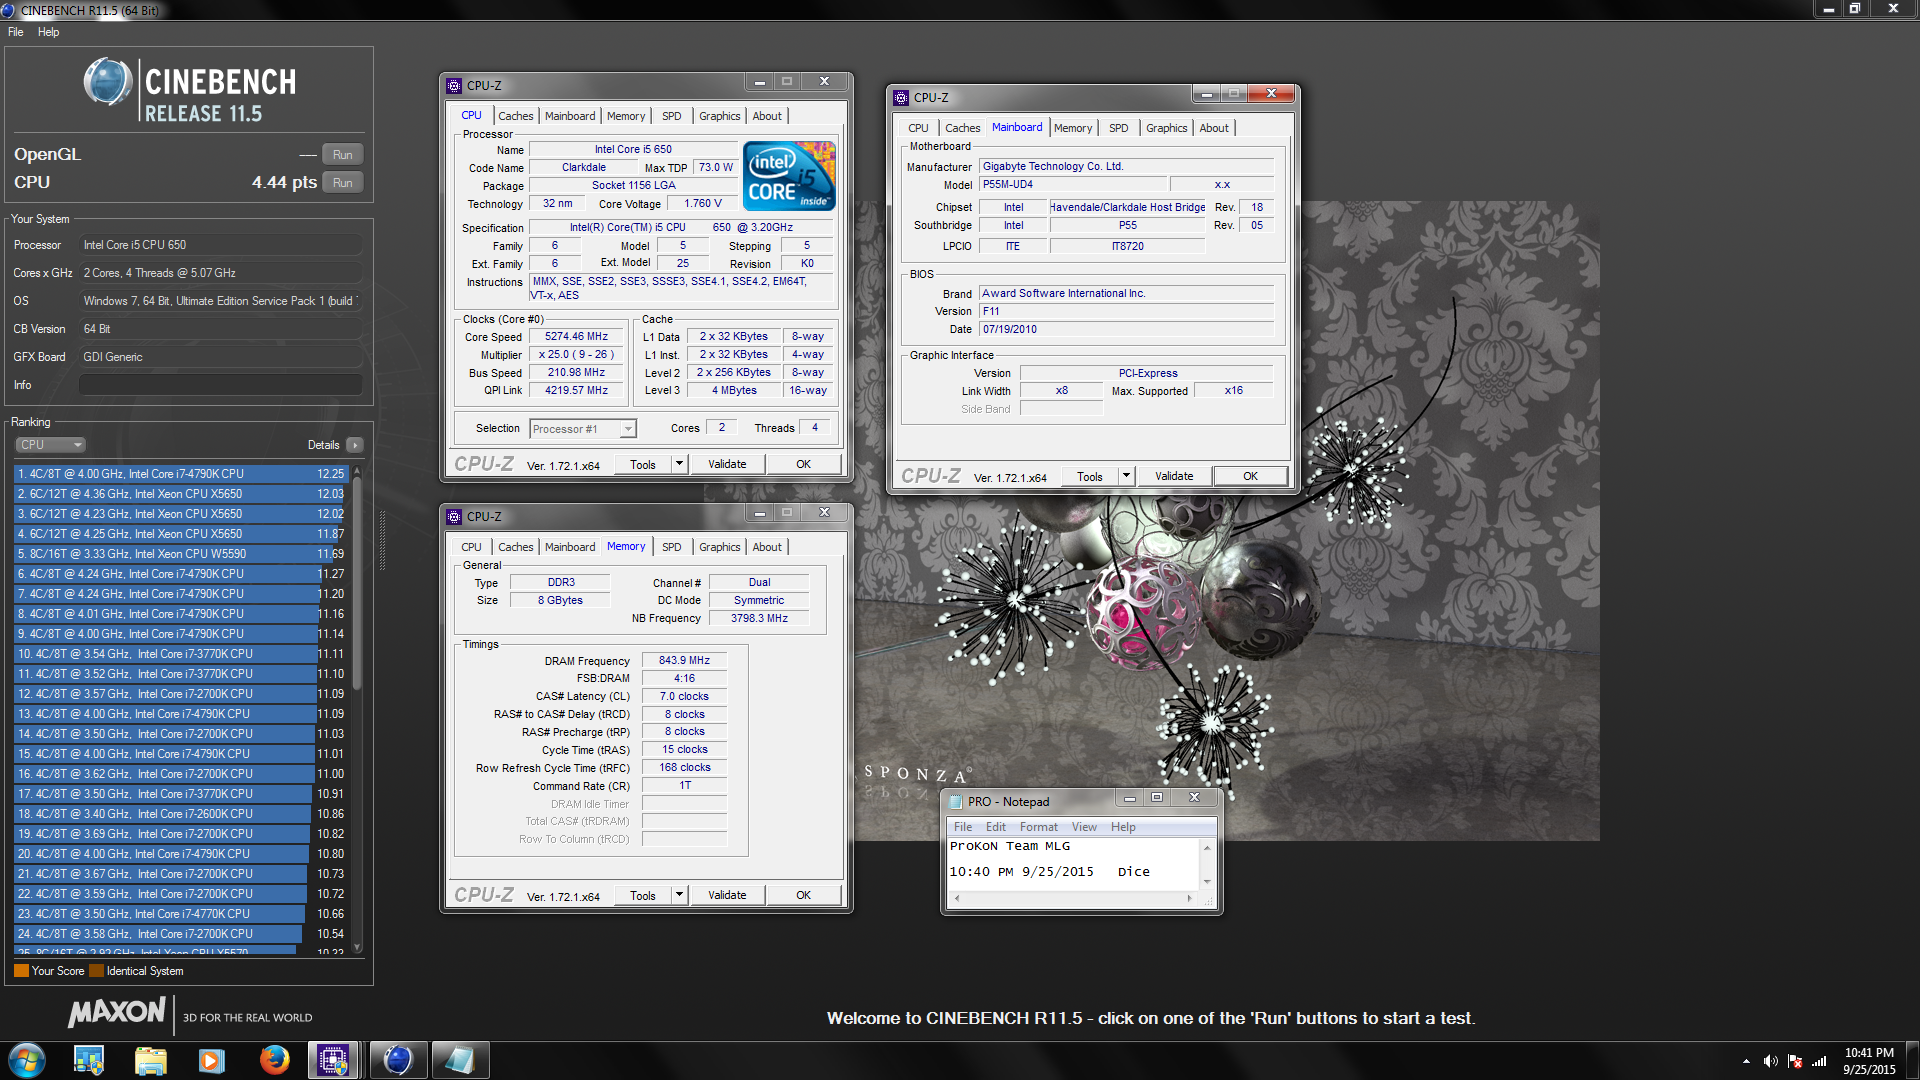The width and height of the screenshot is (1920, 1080).
Task: Click Show Desktop button at taskbar edge
Action: tap(1912, 1061)
